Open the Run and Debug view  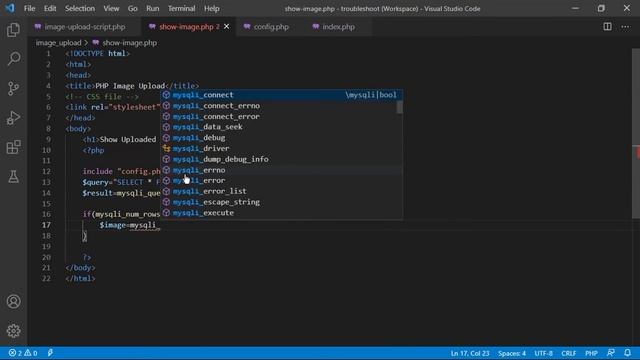tap(13, 118)
